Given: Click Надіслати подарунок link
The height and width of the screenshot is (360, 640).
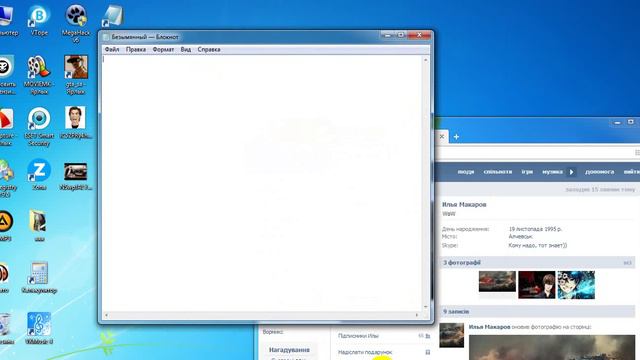Looking at the screenshot, I should point(365,352).
